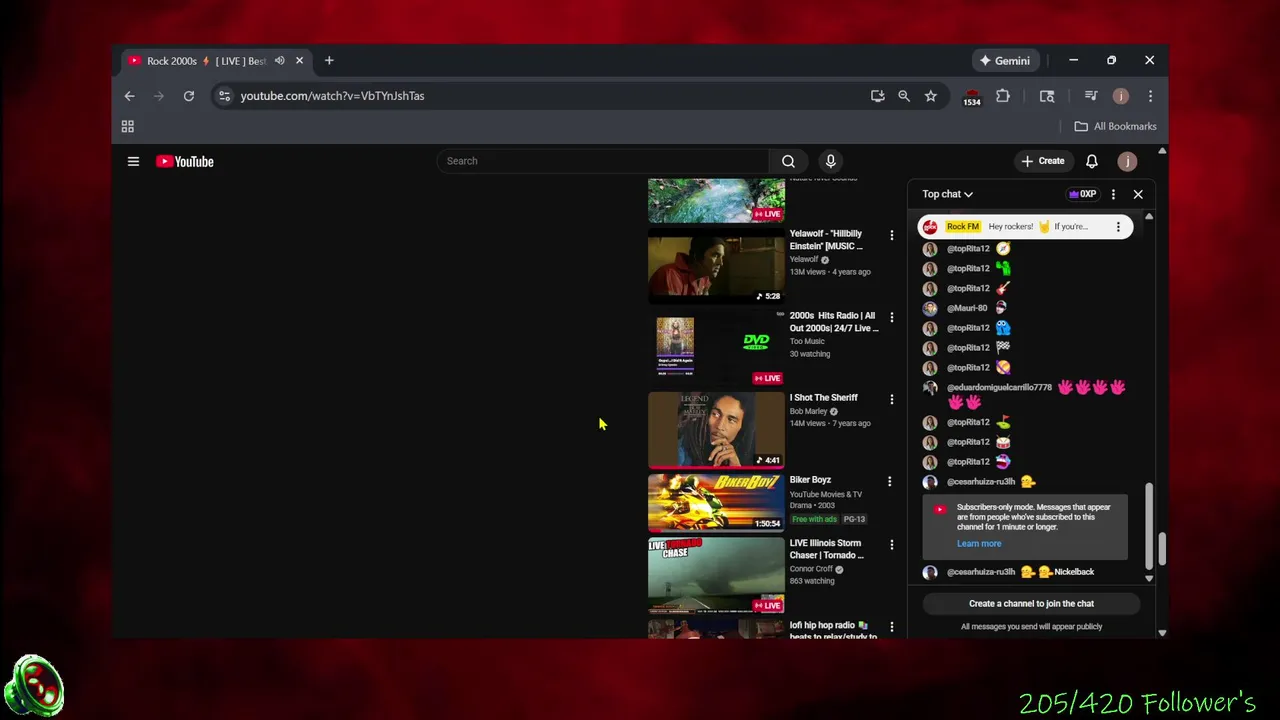Screen dimensions: 1280x720
Task: Open the tab search icon in the toolbar
Action: pos(1047,96)
